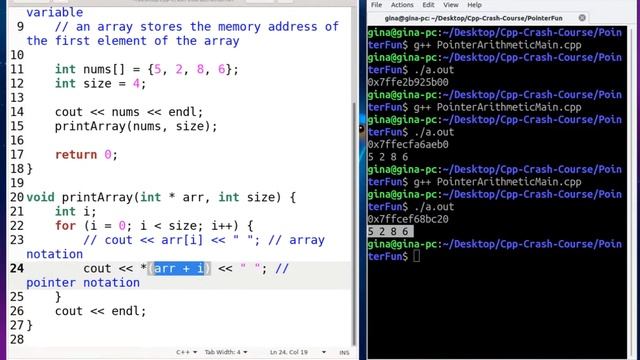Click the last './a.out' command in terminal
The width and height of the screenshot is (640, 360).
(433, 207)
